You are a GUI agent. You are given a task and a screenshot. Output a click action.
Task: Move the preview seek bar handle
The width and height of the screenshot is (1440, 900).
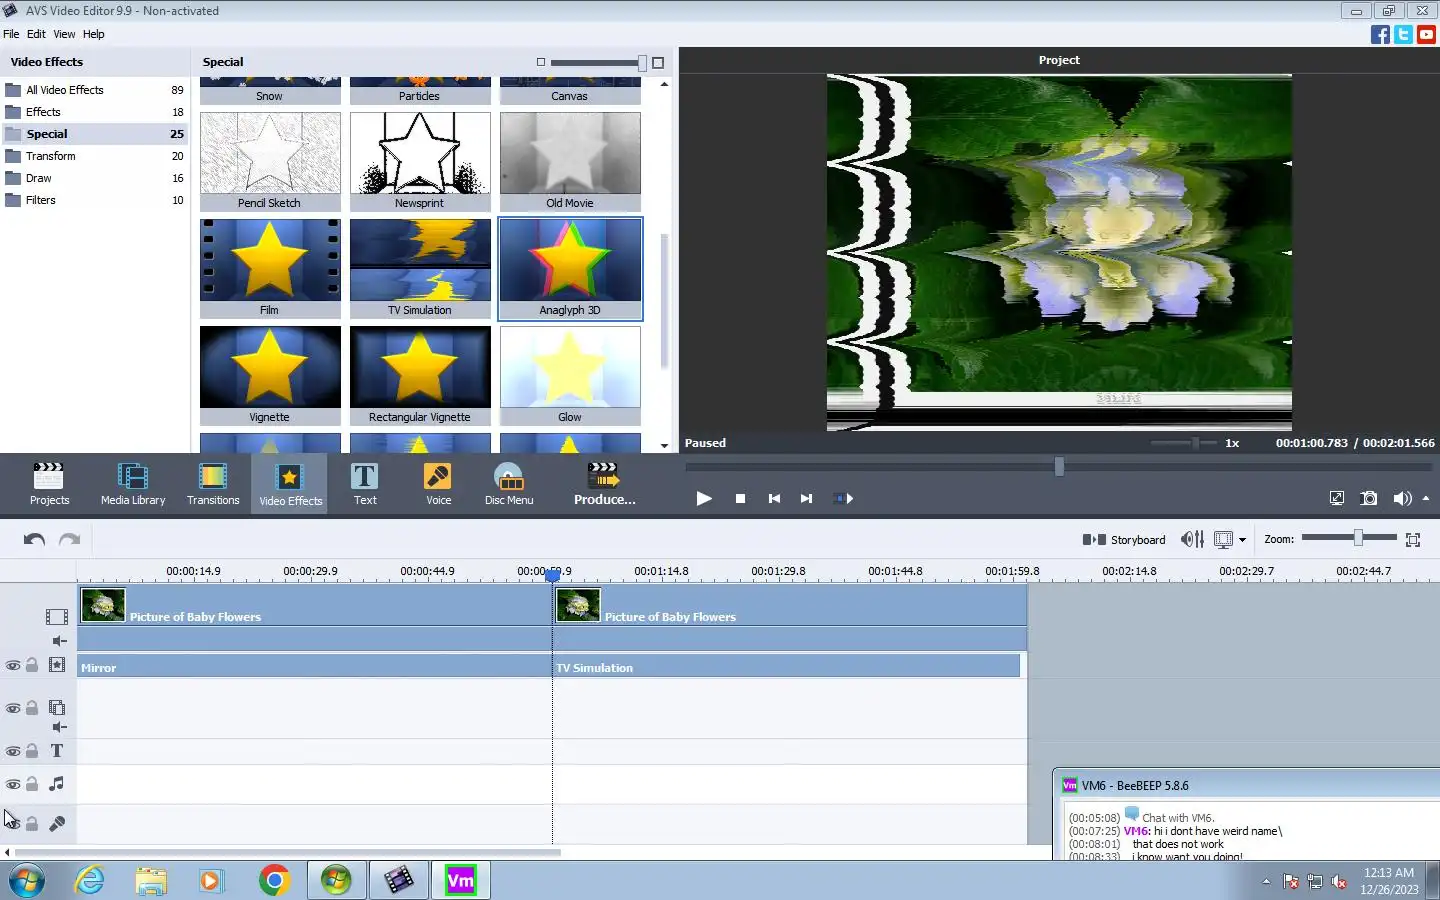1059,466
